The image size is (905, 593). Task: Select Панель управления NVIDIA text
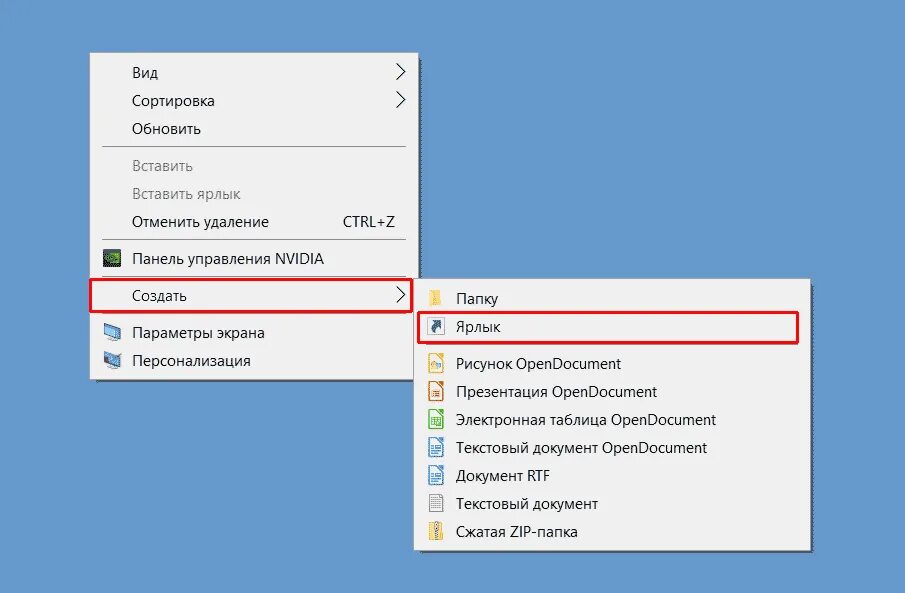pos(227,259)
